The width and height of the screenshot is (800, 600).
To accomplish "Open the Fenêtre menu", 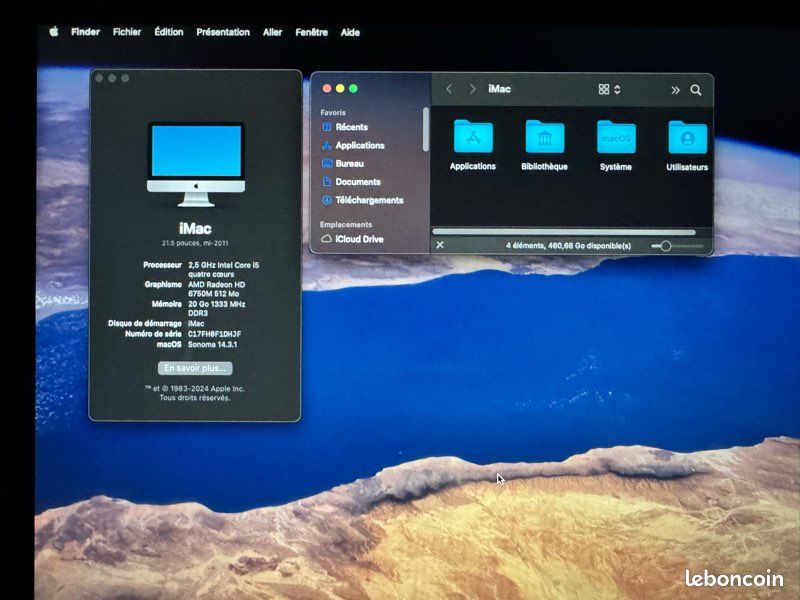I will point(311,32).
